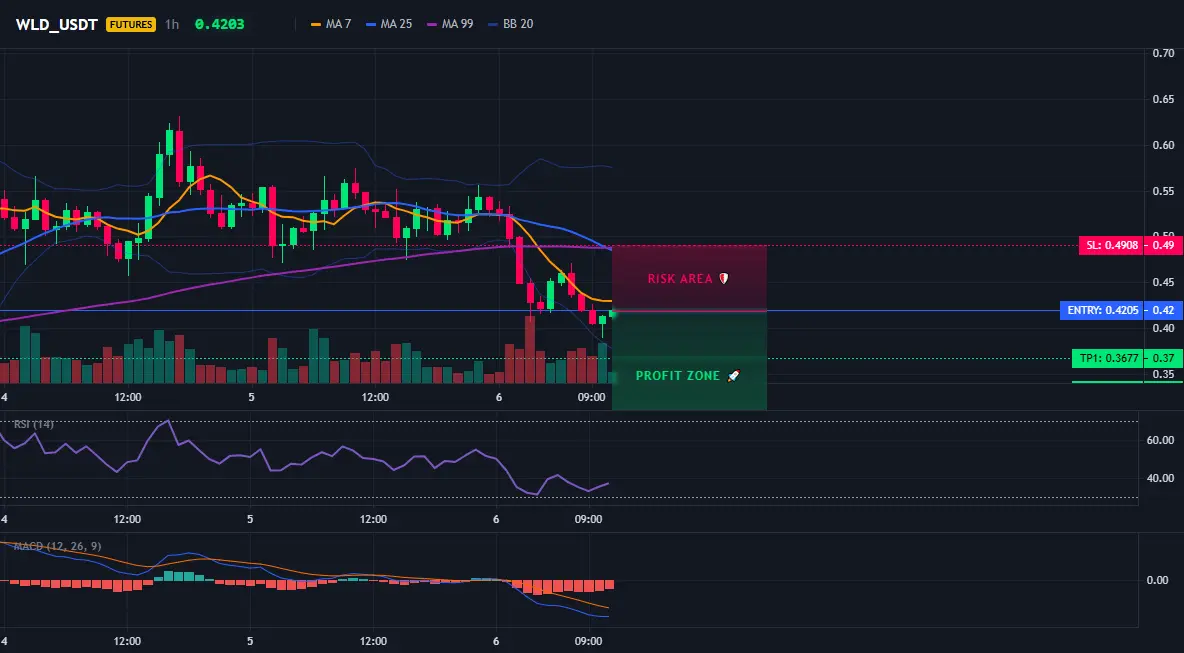Toggle the MA 7 legend entry
The width and height of the screenshot is (1184, 653).
tap(331, 24)
